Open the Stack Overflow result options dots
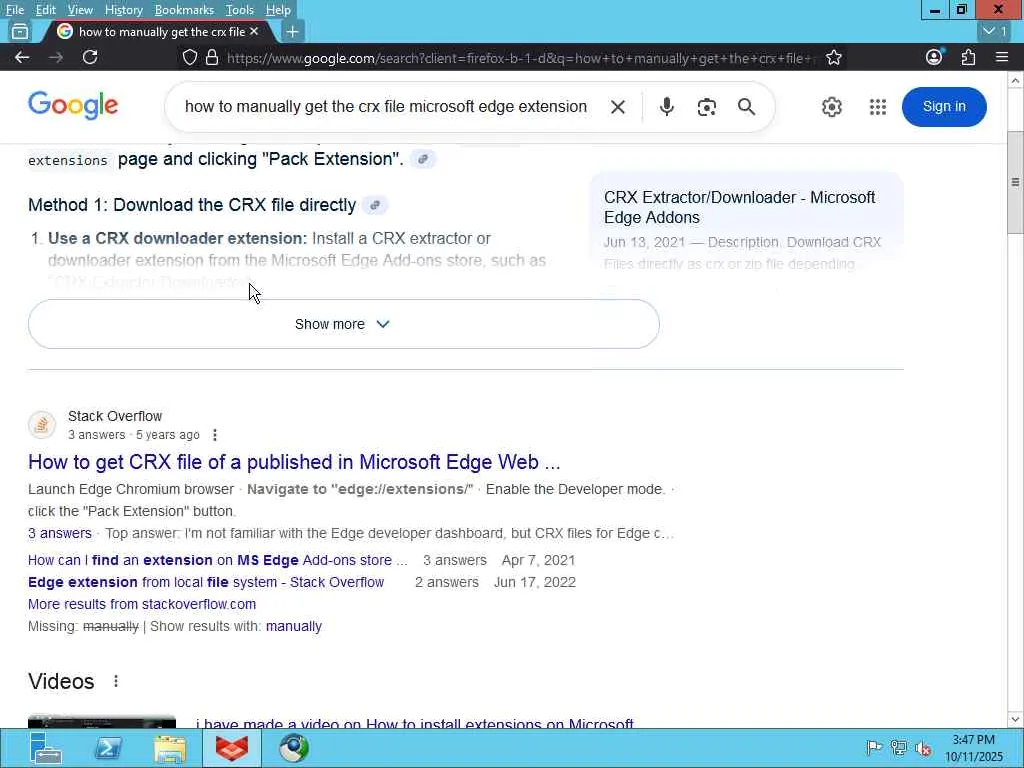 (x=215, y=435)
